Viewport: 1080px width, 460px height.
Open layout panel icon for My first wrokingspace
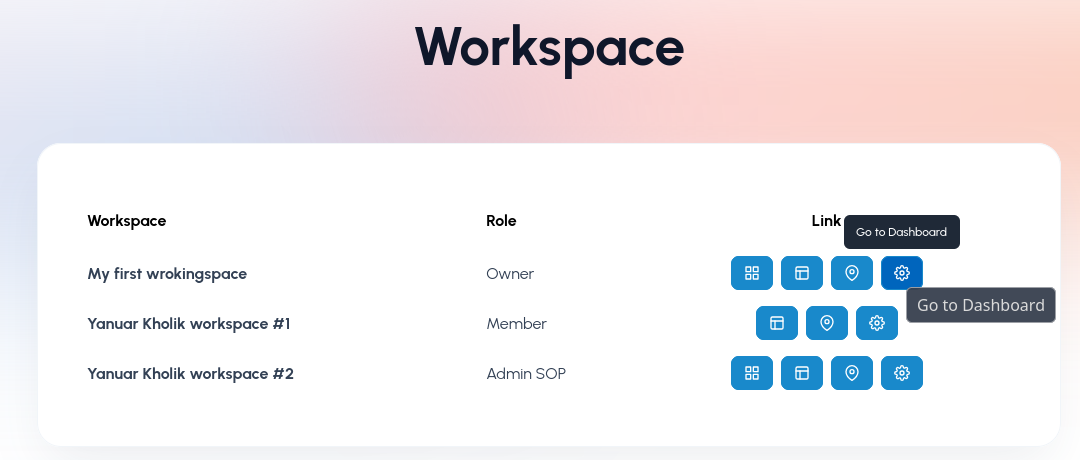click(x=802, y=273)
